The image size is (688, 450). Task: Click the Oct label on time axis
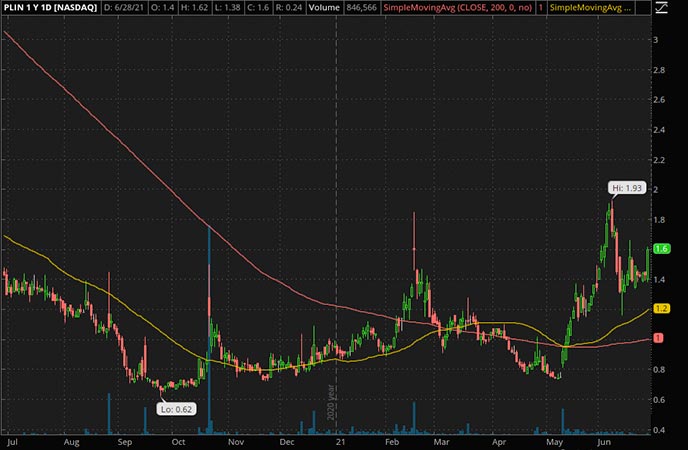click(178, 442)
